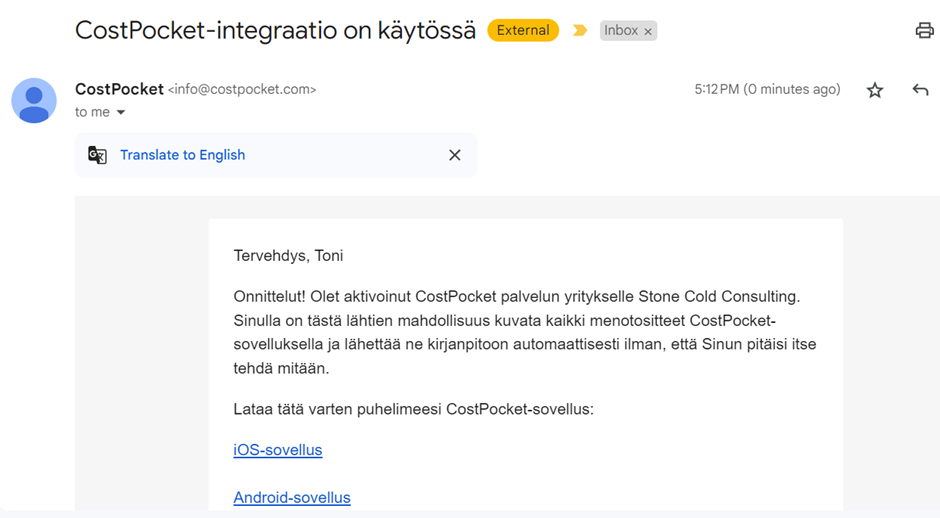
Task: Print the email with the printer icon
Action: [x=924, y=30]
